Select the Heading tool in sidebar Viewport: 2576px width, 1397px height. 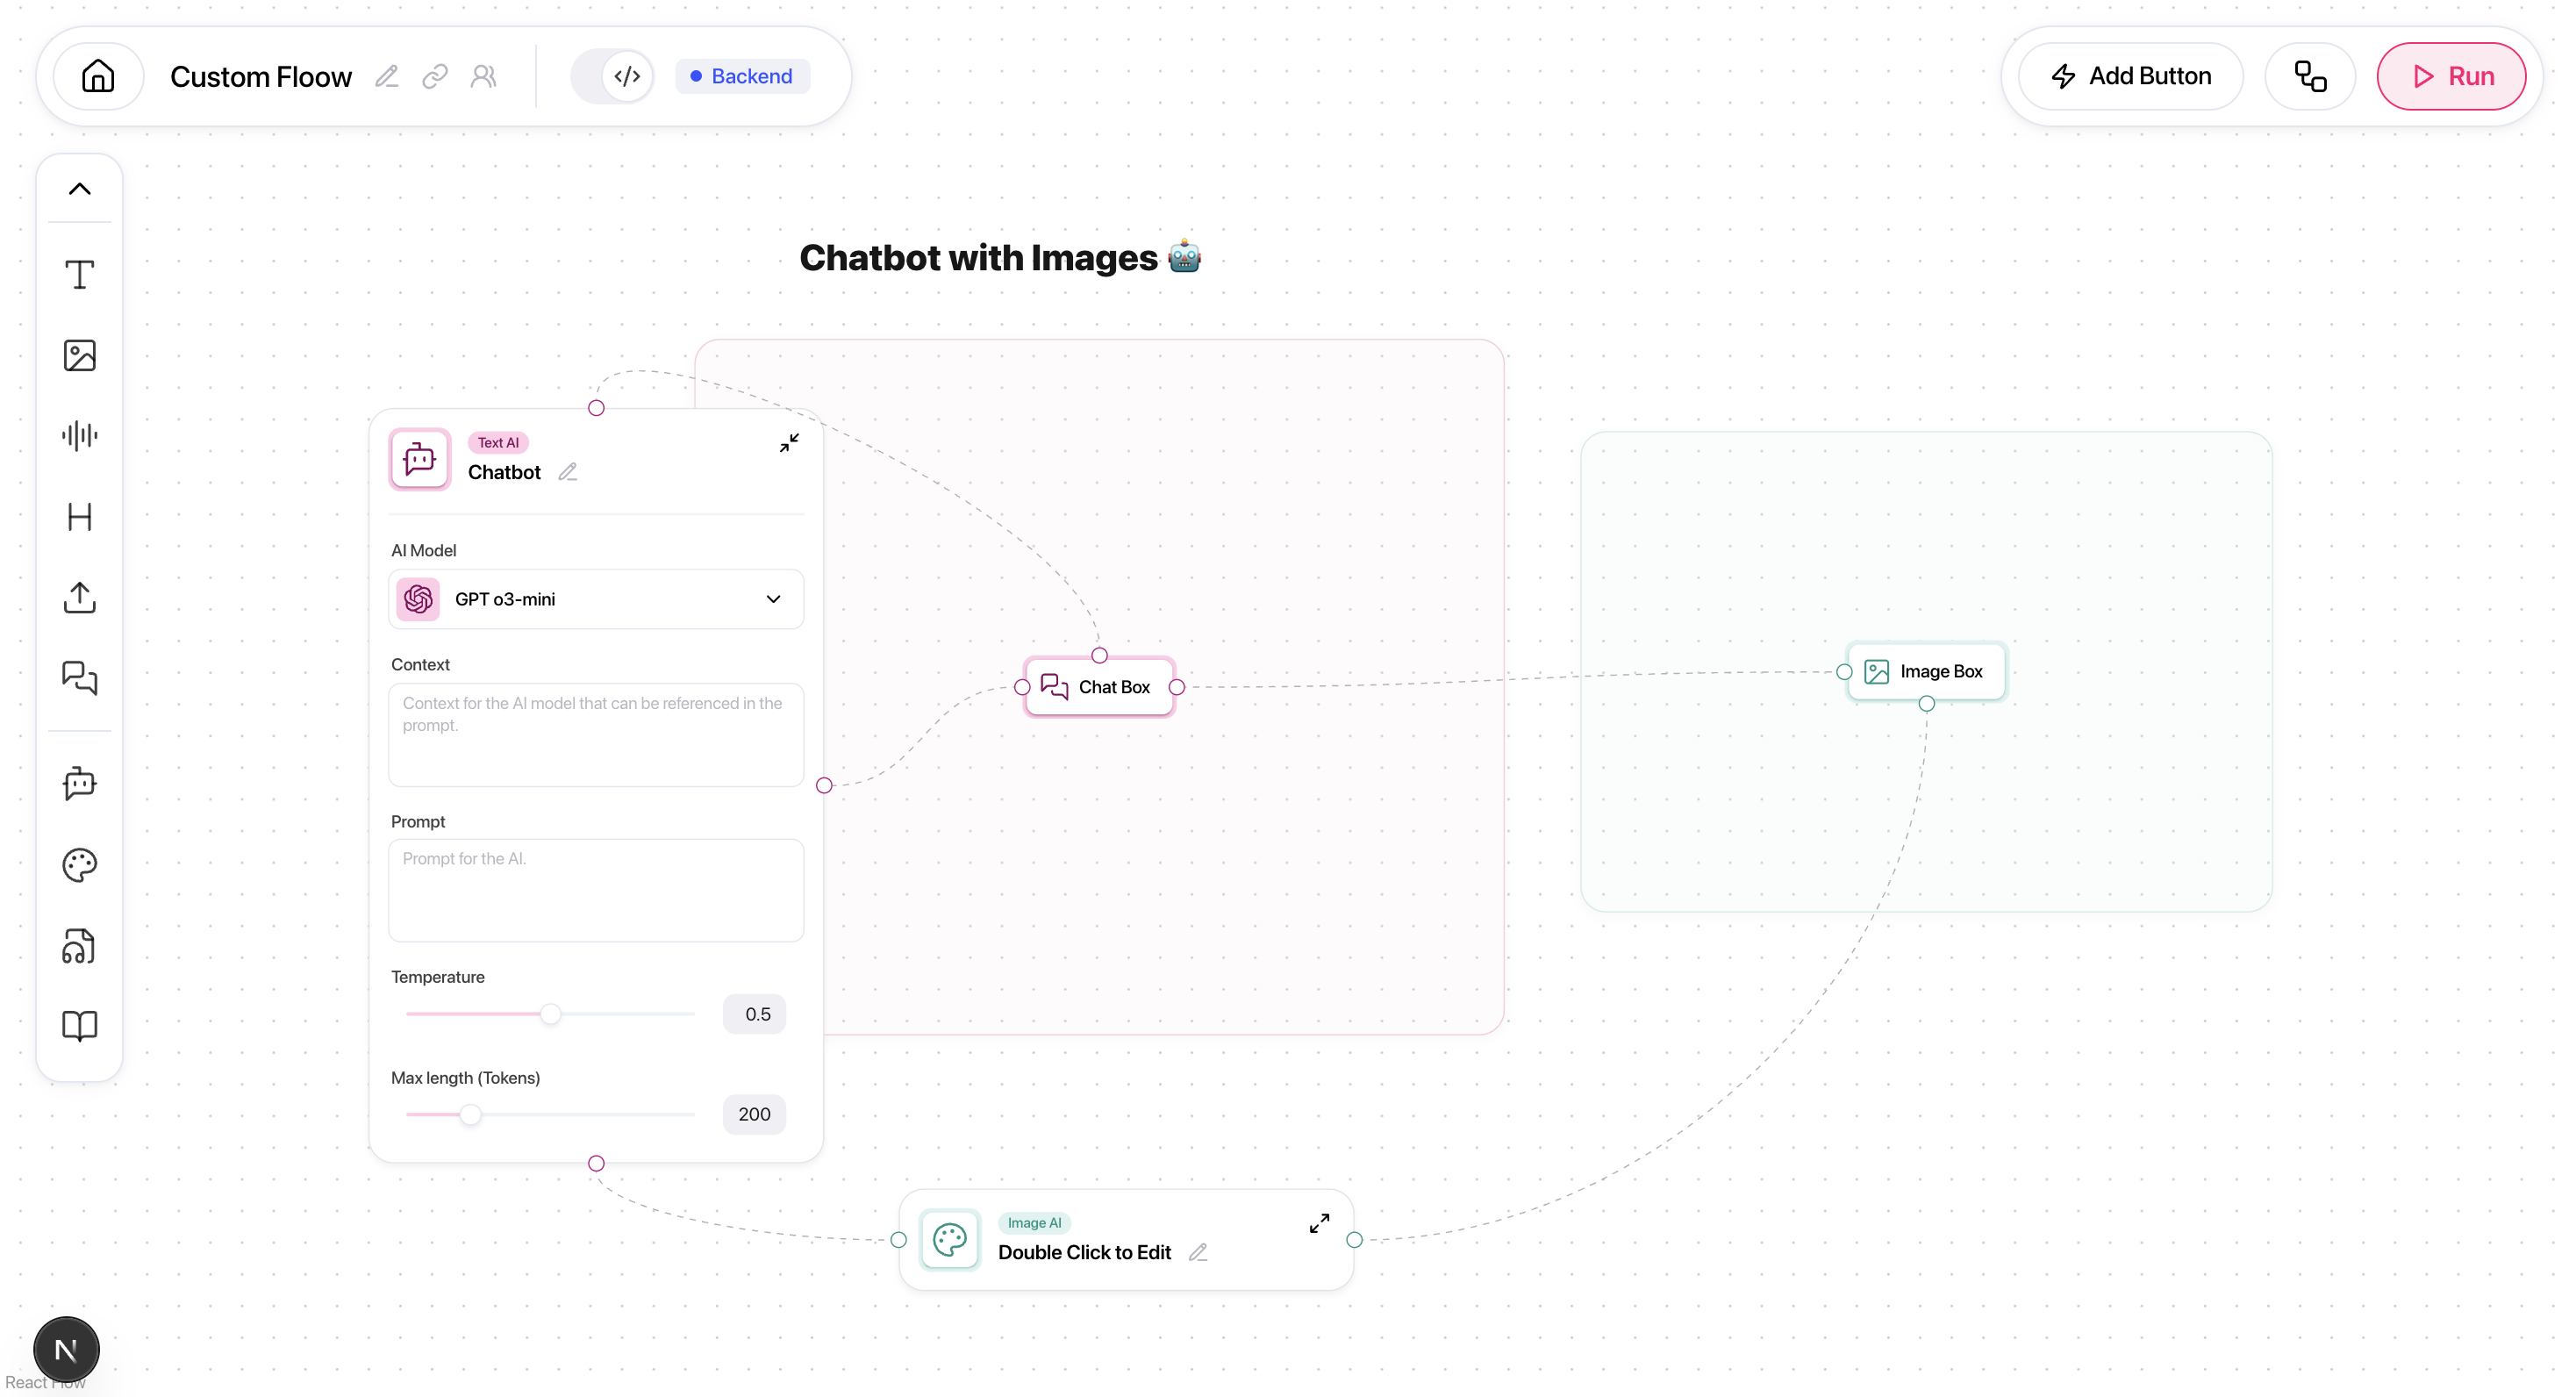pos(80,516)
